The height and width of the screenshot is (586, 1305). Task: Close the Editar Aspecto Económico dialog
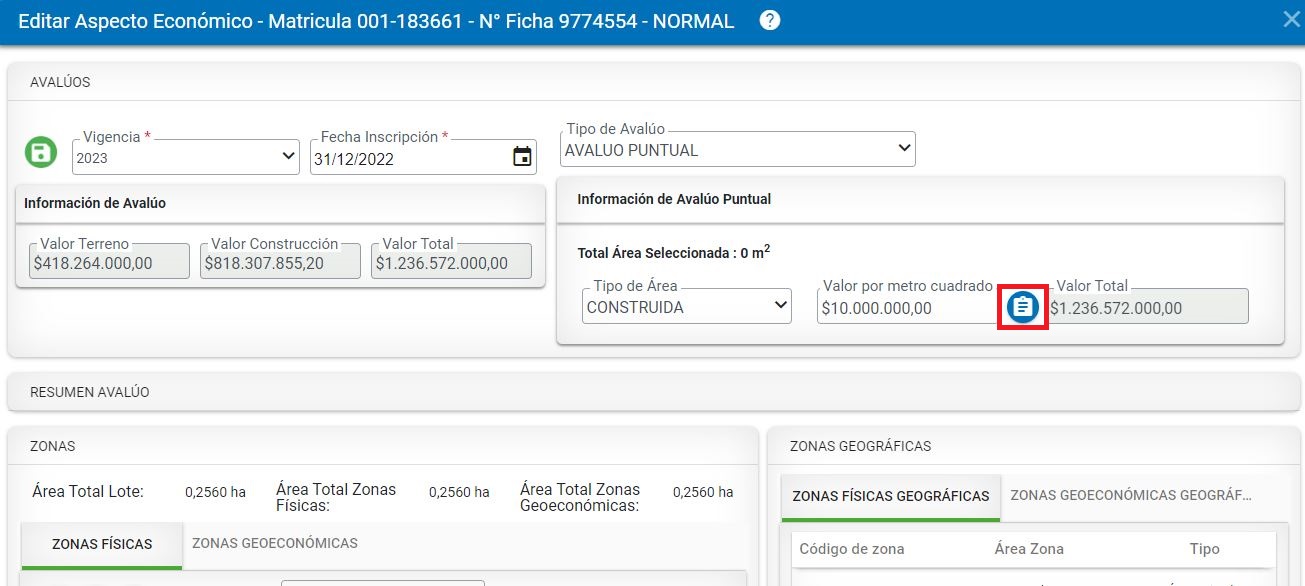click(1291, 20)
